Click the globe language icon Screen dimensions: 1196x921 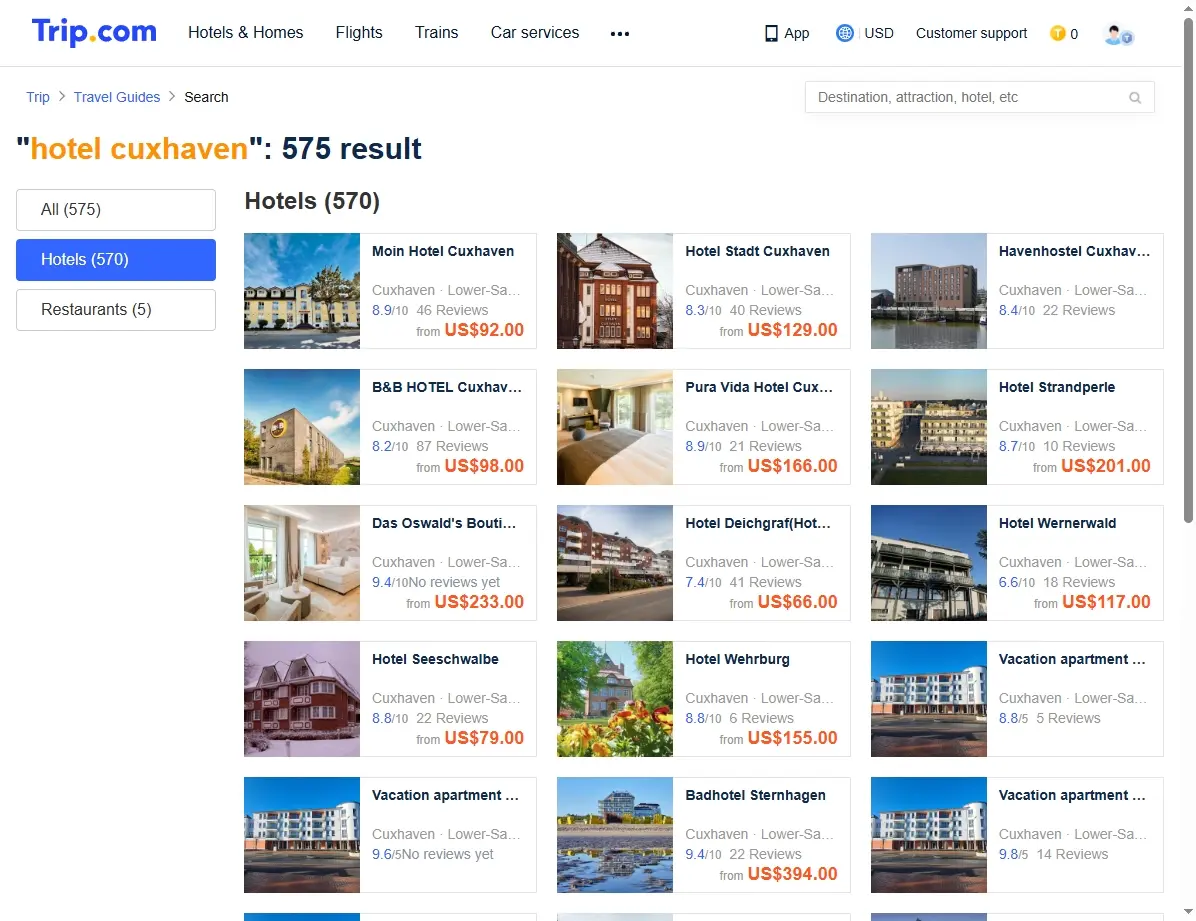point(844,33)
